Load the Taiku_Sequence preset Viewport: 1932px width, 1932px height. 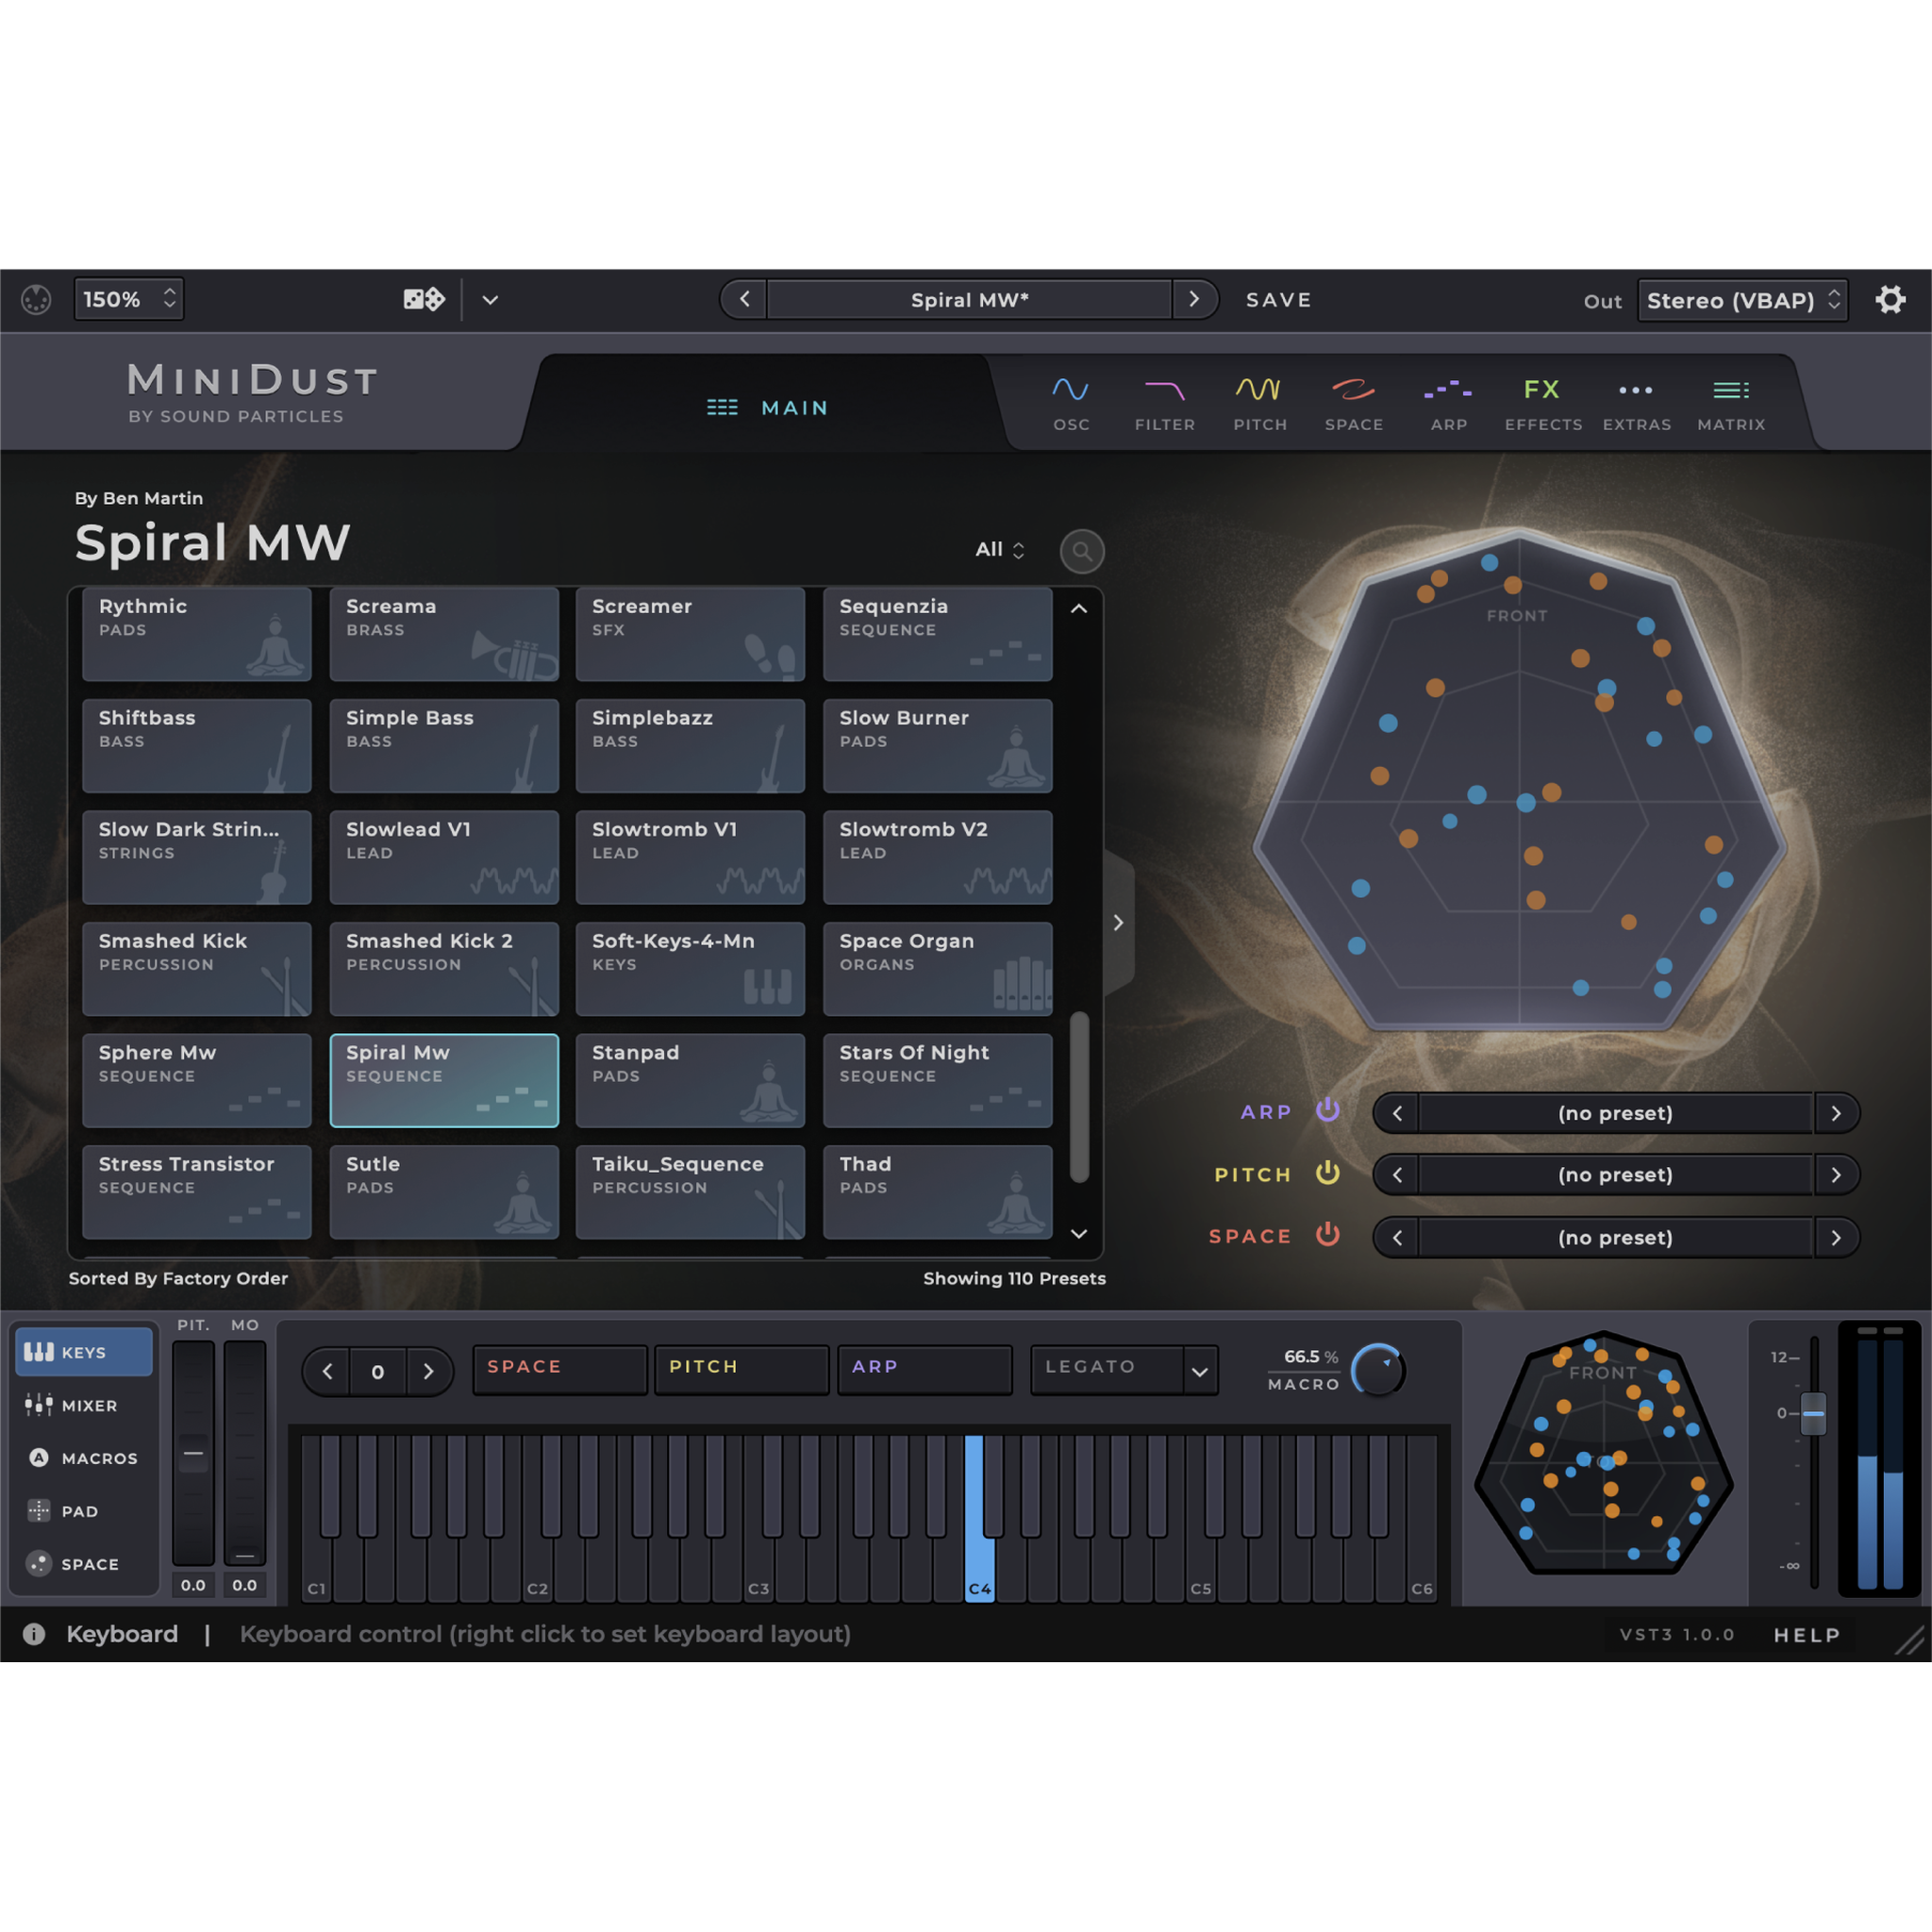690,1192
